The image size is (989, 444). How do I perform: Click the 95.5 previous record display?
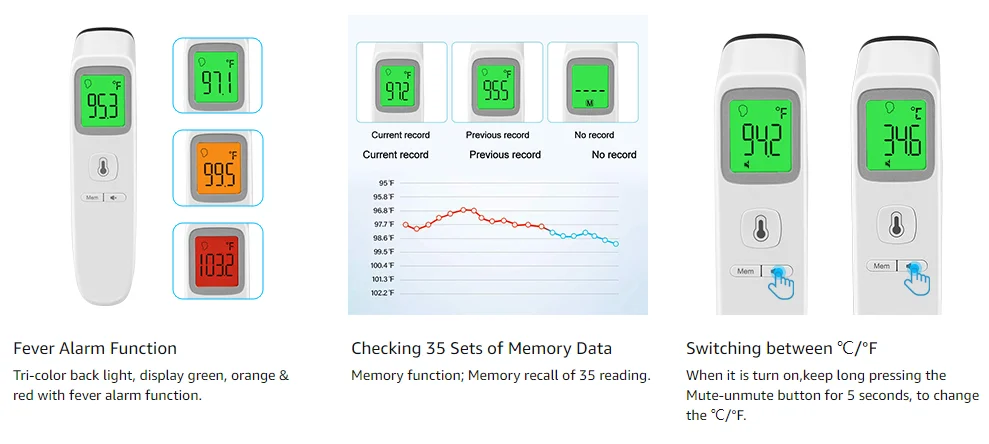496,87
